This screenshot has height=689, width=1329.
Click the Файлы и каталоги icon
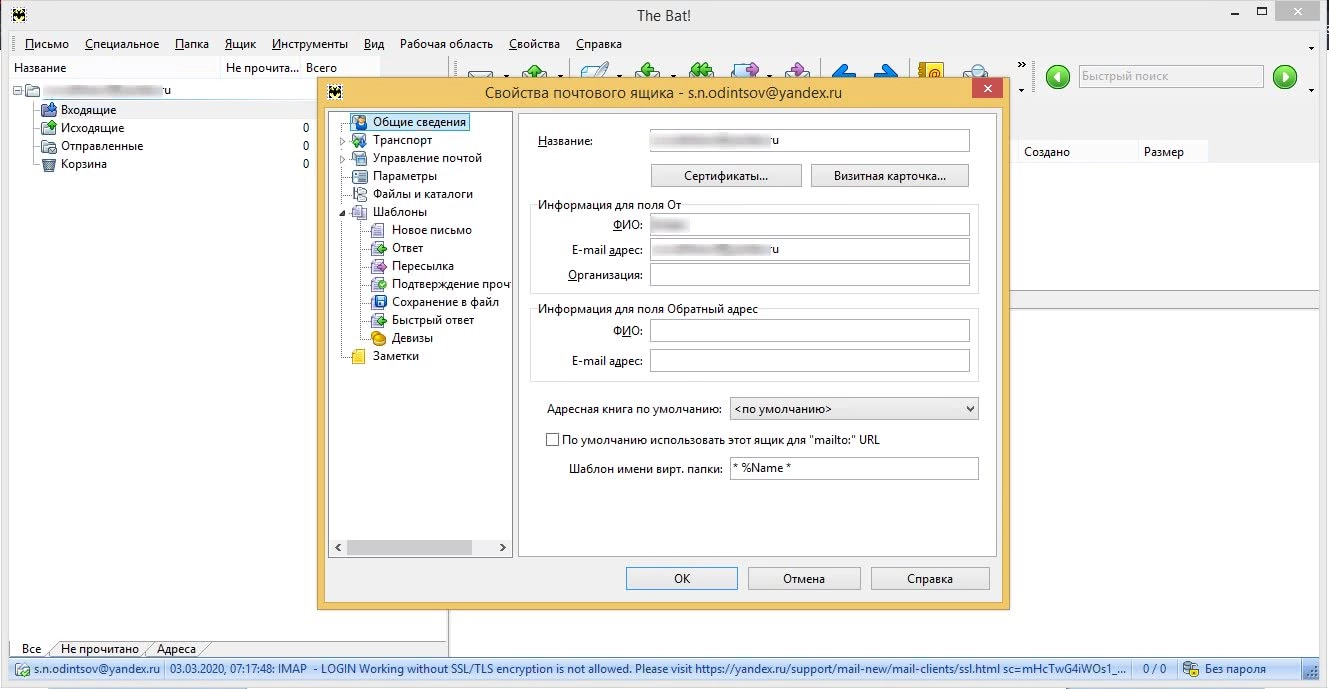pos(360,194)
